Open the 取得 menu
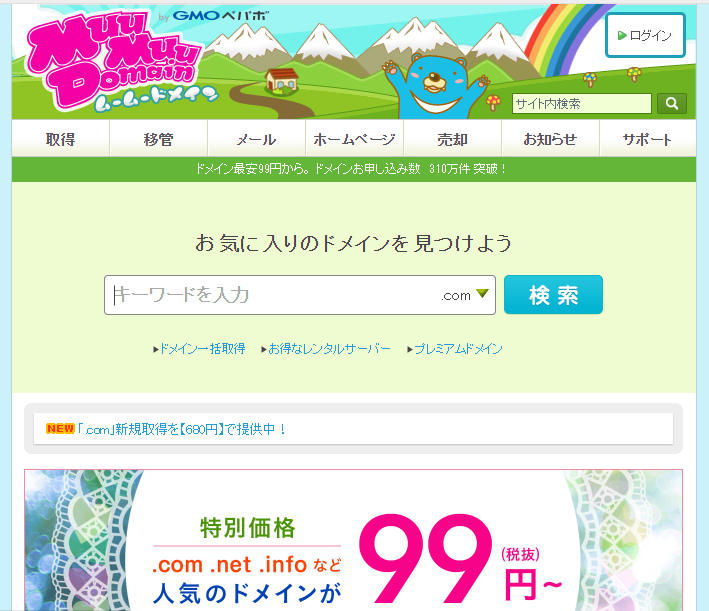 (61, 139)
